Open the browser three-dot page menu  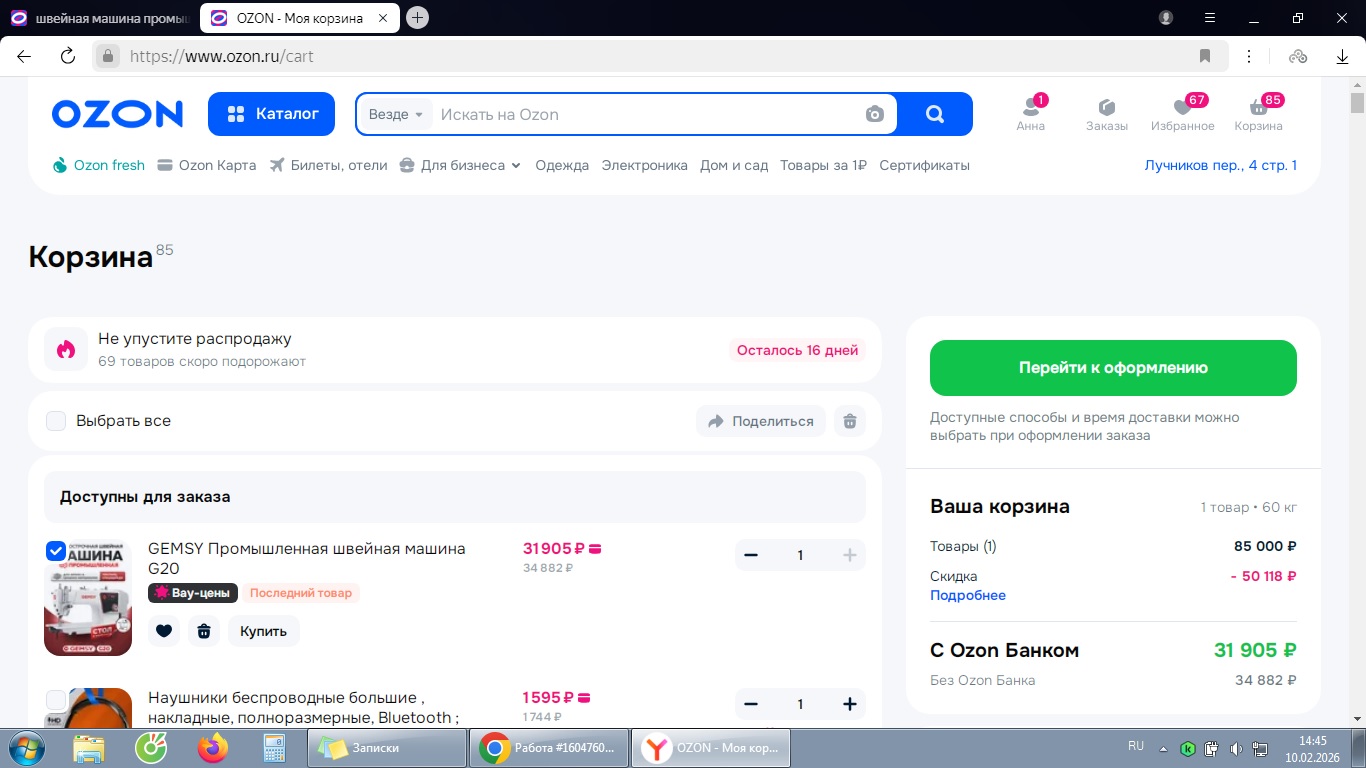1248,56
